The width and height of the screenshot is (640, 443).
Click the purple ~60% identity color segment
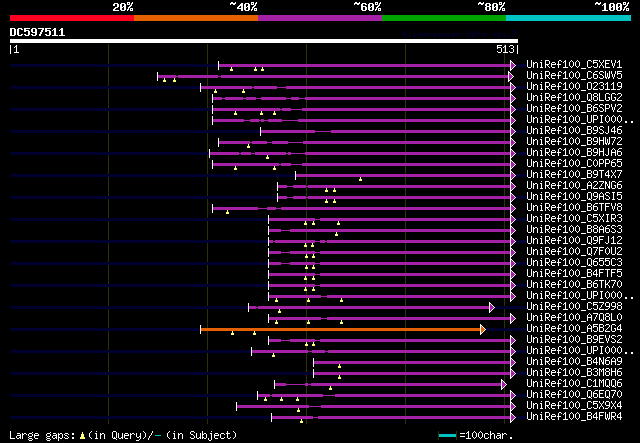point(320,18)
